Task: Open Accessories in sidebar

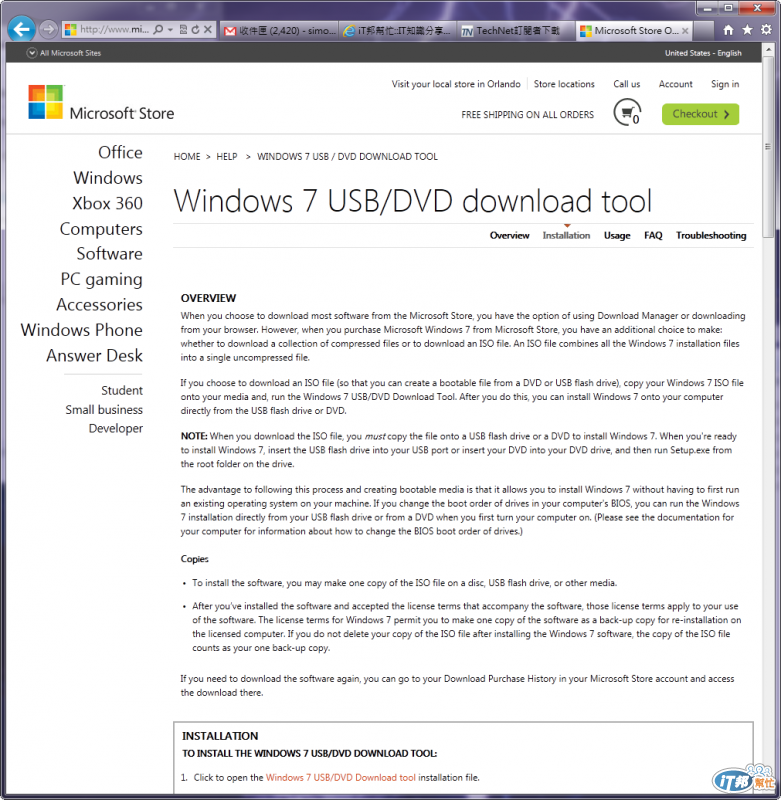Action: 99,305
